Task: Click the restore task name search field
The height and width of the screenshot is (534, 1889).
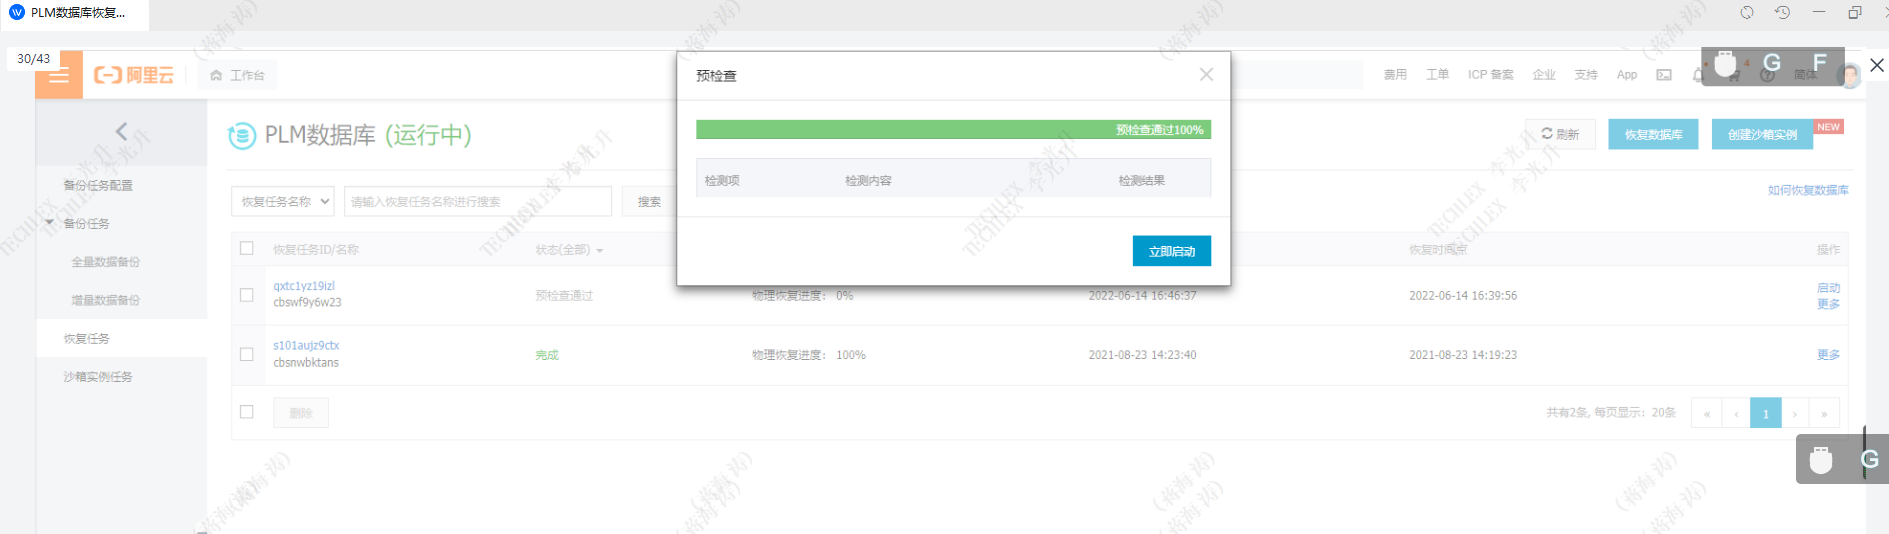Action: coord(477,202)
